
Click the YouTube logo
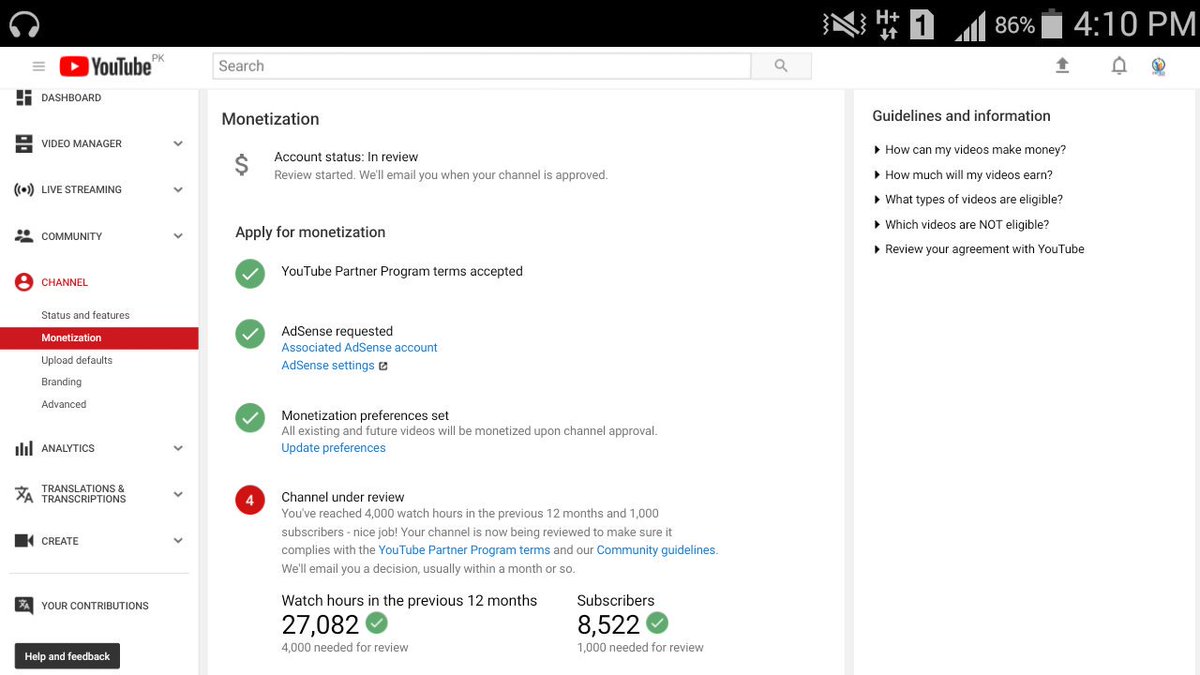point(106,66)
